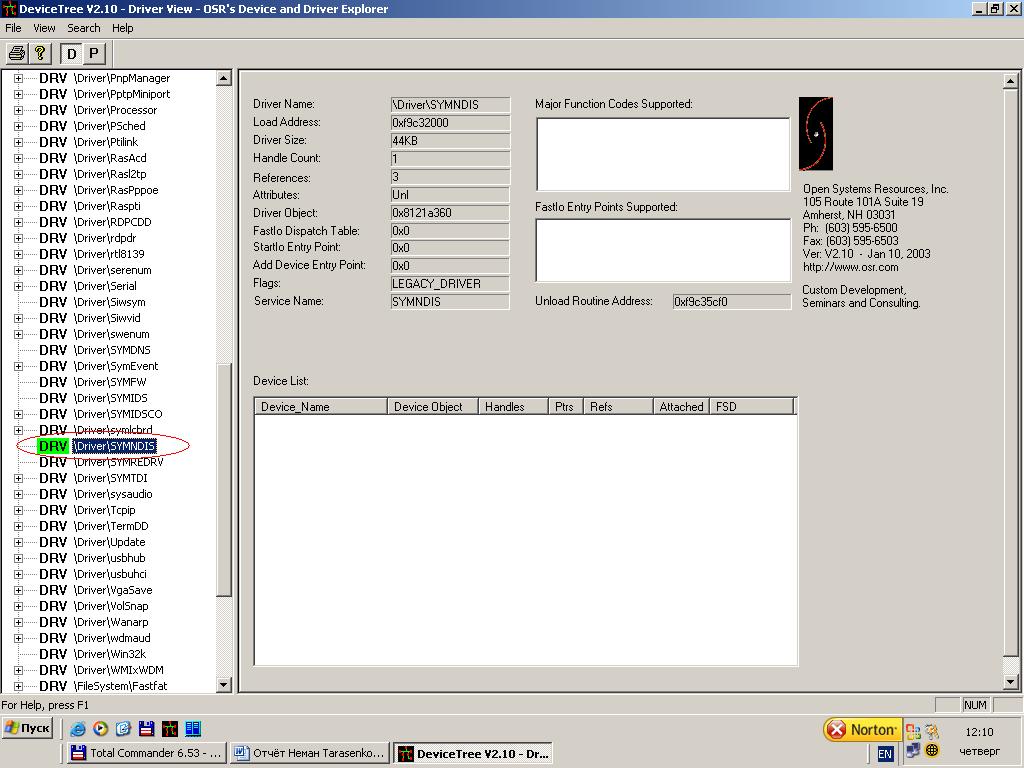The image size is (1024, 768).
Task: Select \Driver\VolSnap in the tree
Action: pyautogui.click(x=111, y=606)
